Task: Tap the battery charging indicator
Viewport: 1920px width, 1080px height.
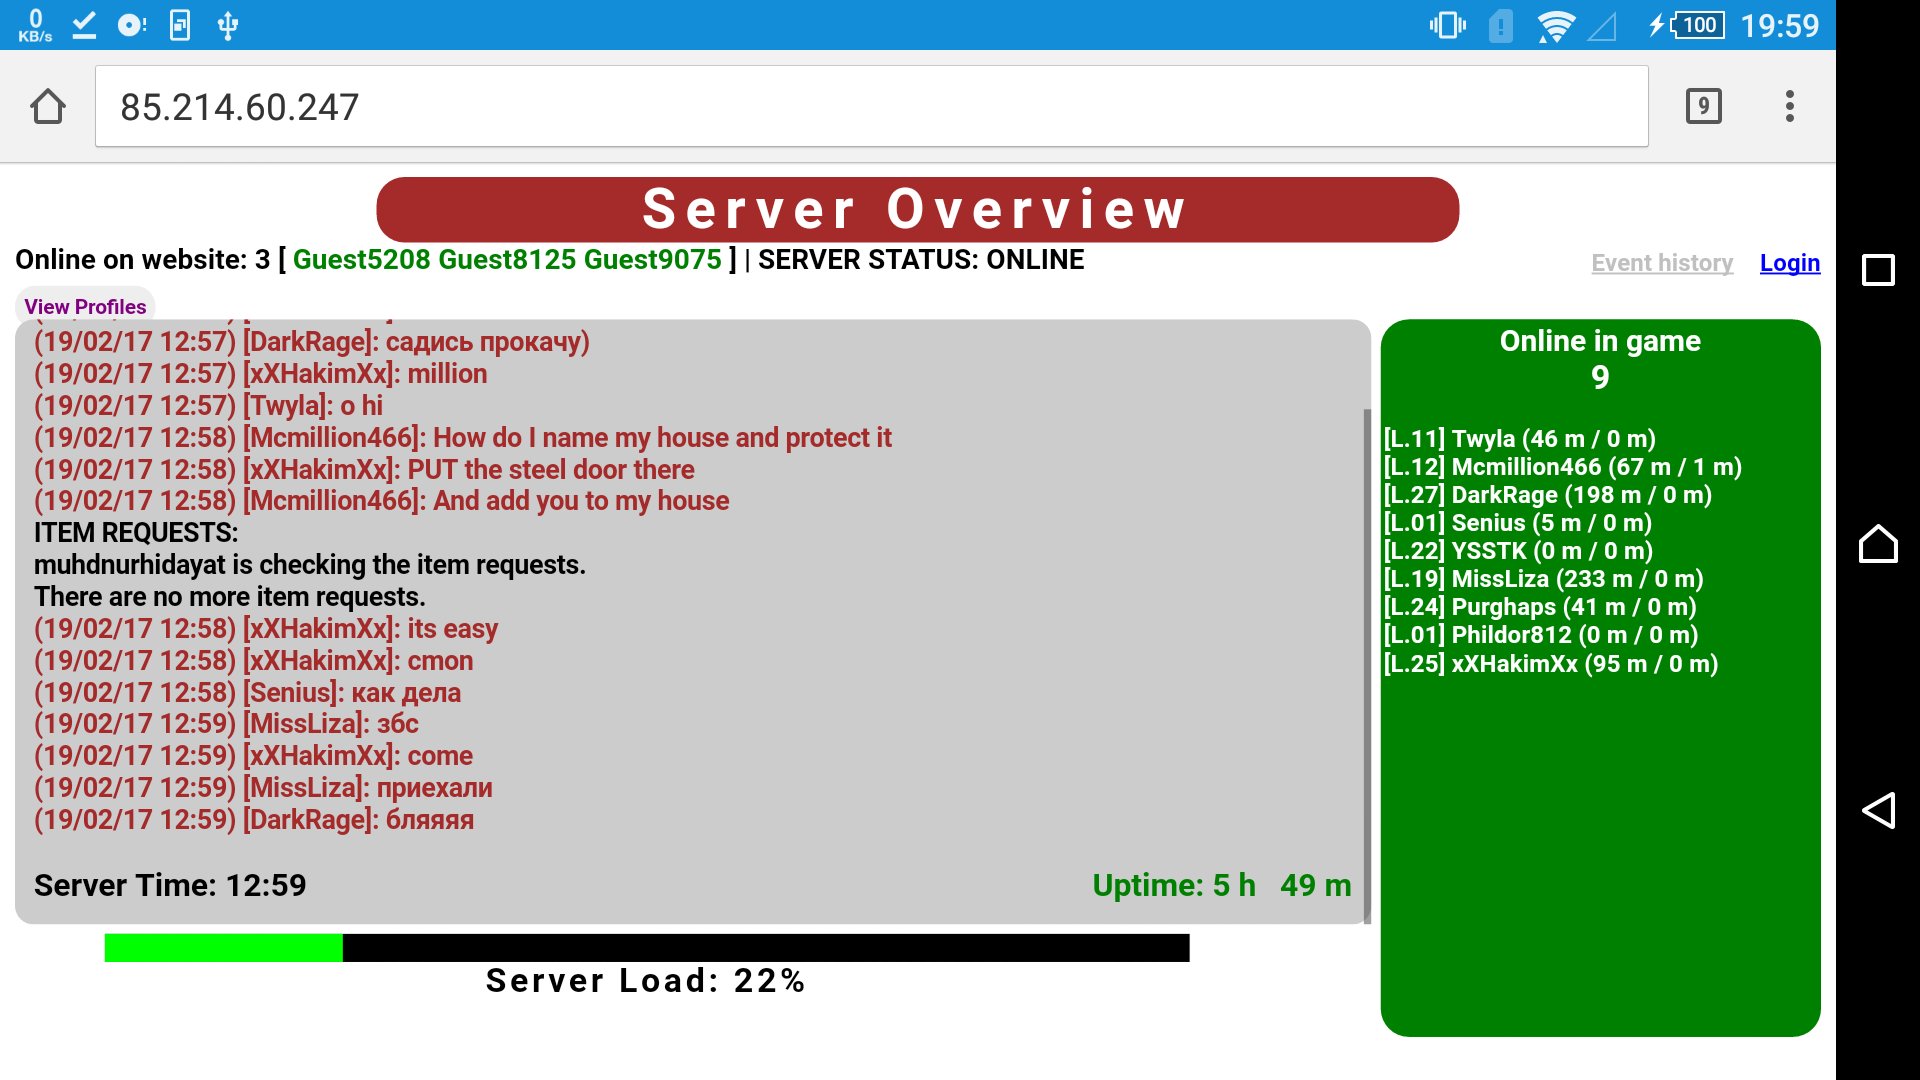Action: coord(1688,25)
